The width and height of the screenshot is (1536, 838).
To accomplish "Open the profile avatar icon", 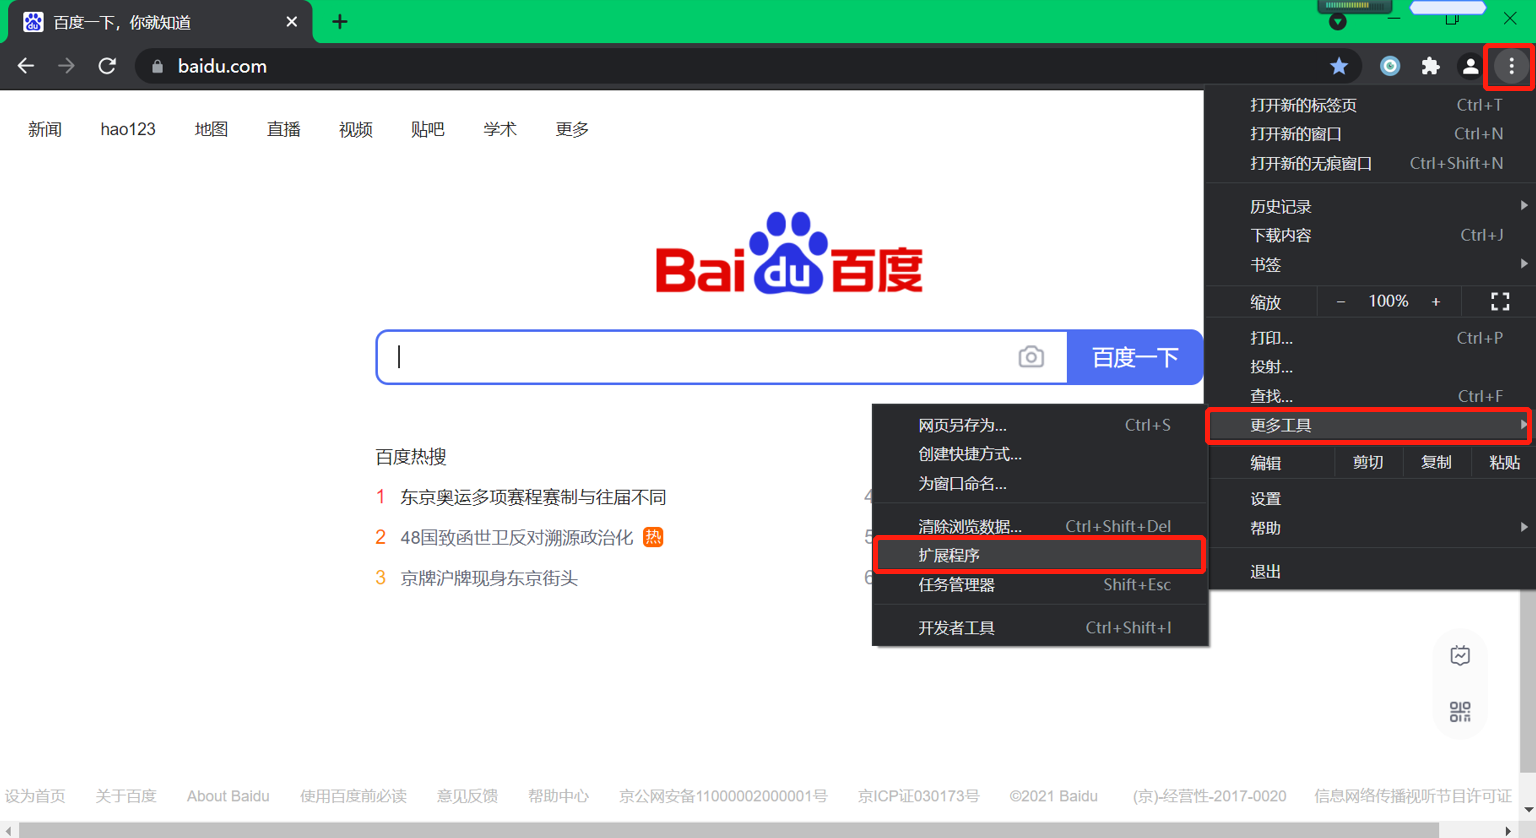I will point(1470,66).
